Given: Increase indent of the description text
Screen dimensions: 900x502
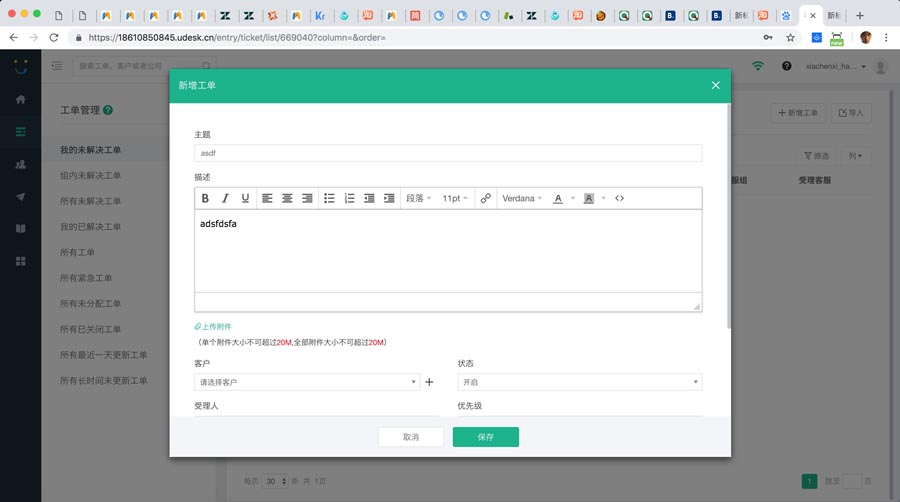Looking at the screenshot, I should coord(389,198).
